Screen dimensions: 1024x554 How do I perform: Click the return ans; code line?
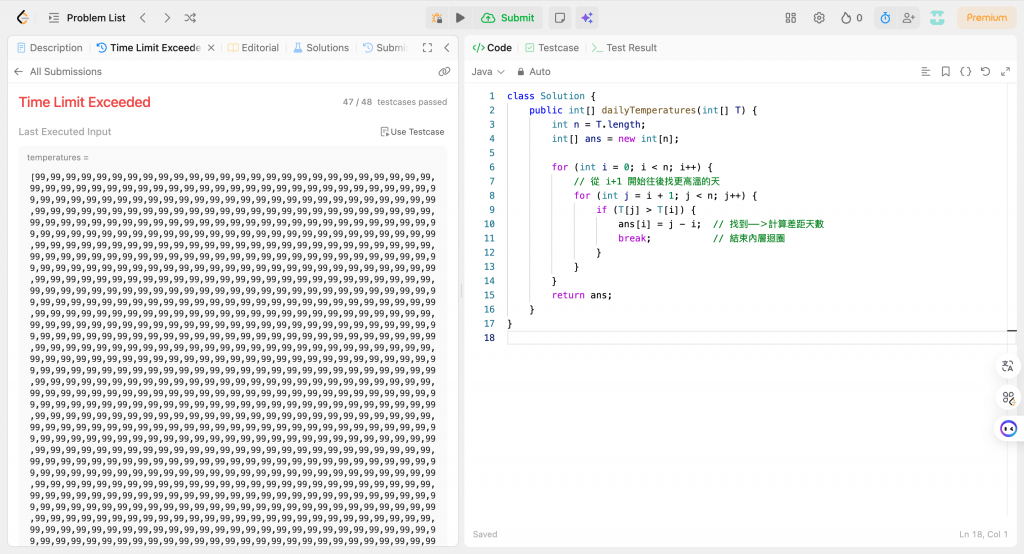click(x=581, y=295)
